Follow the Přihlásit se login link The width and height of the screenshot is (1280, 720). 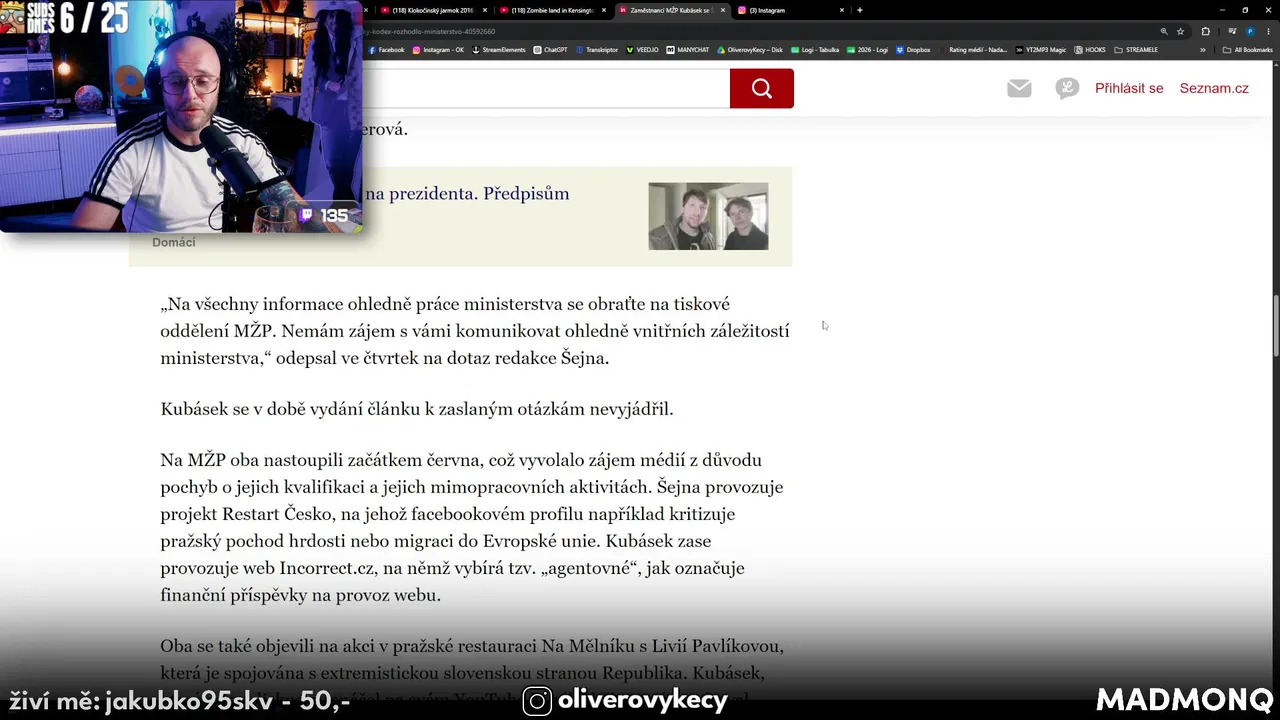(1129, 88)
